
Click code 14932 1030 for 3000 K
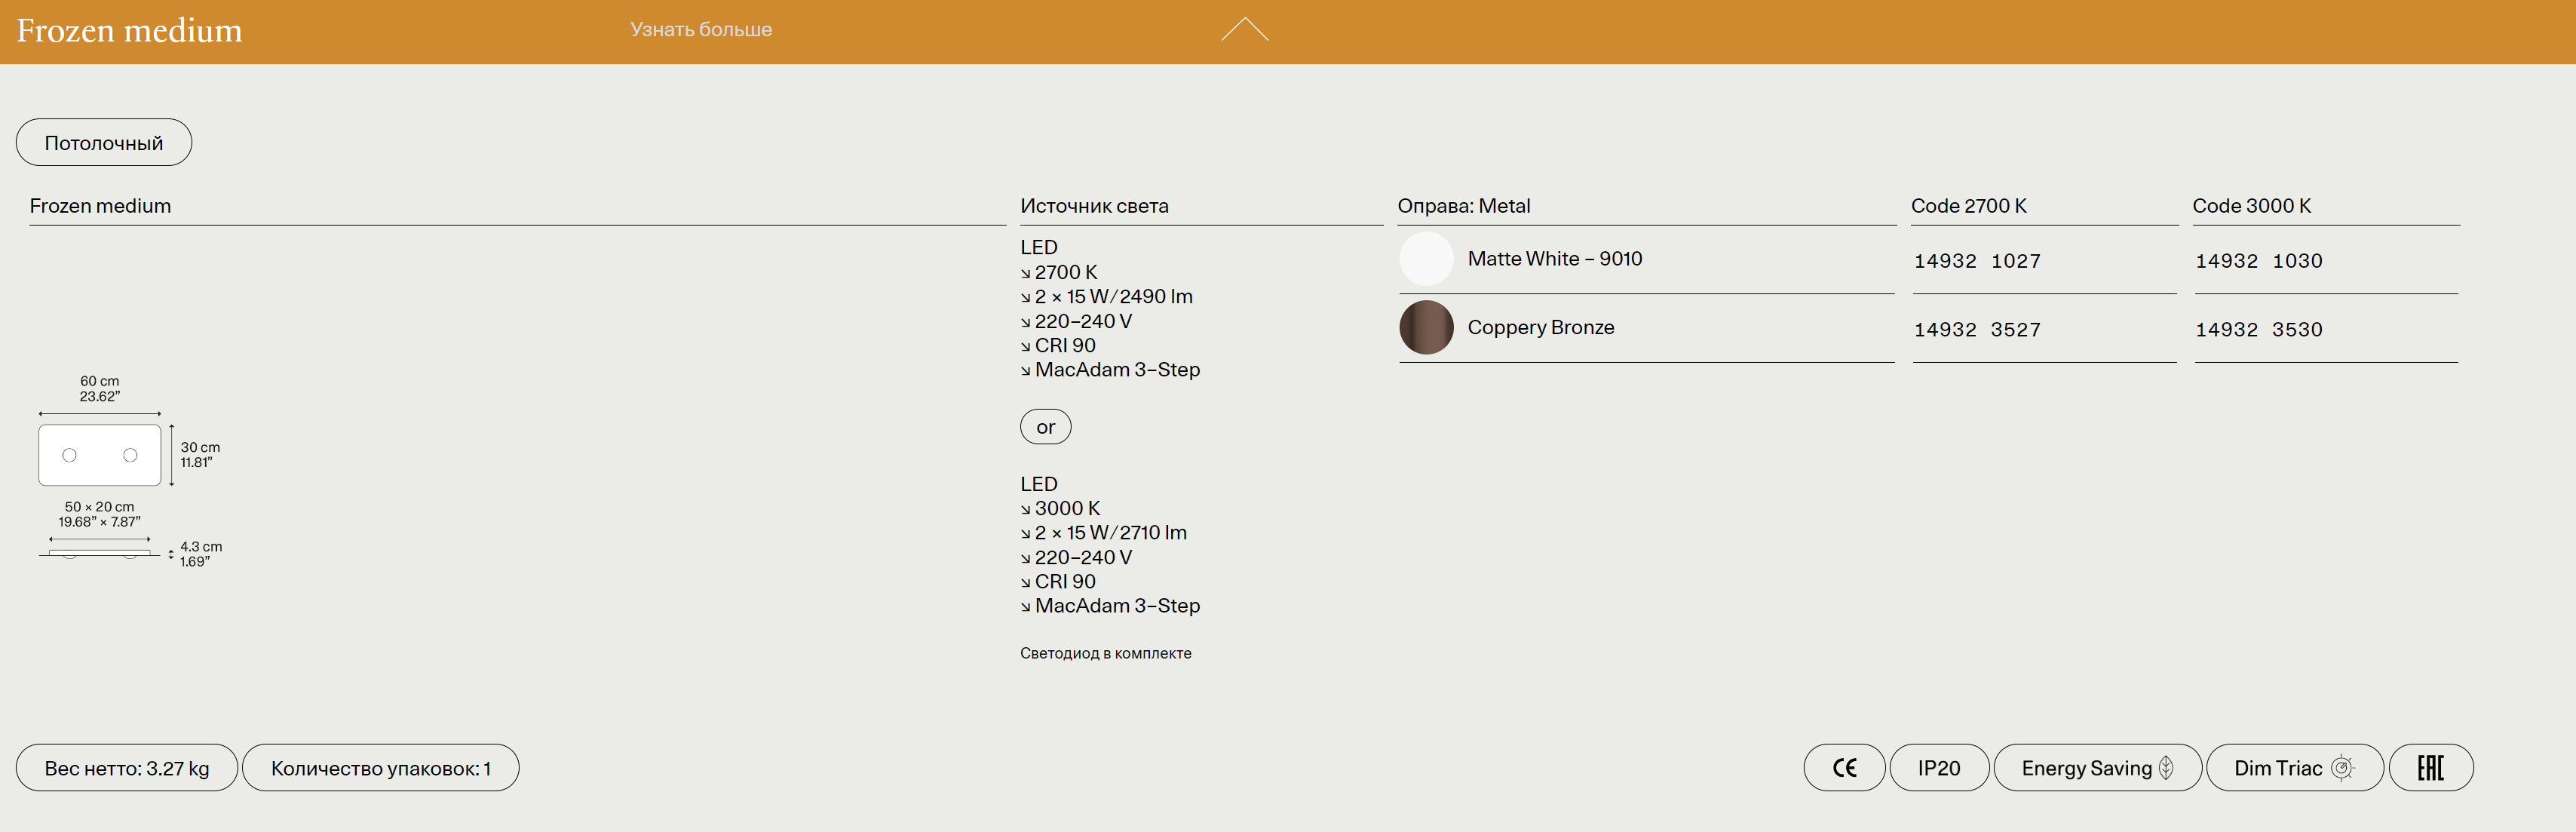(x=2258, y=261)
